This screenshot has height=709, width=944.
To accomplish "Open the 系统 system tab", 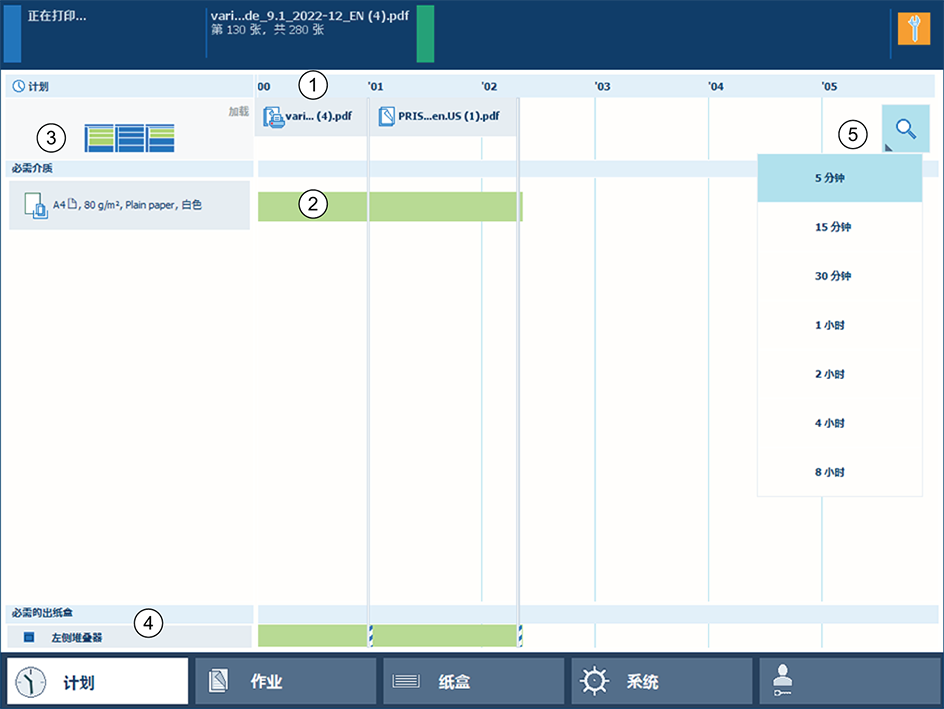I will [661, 681].
